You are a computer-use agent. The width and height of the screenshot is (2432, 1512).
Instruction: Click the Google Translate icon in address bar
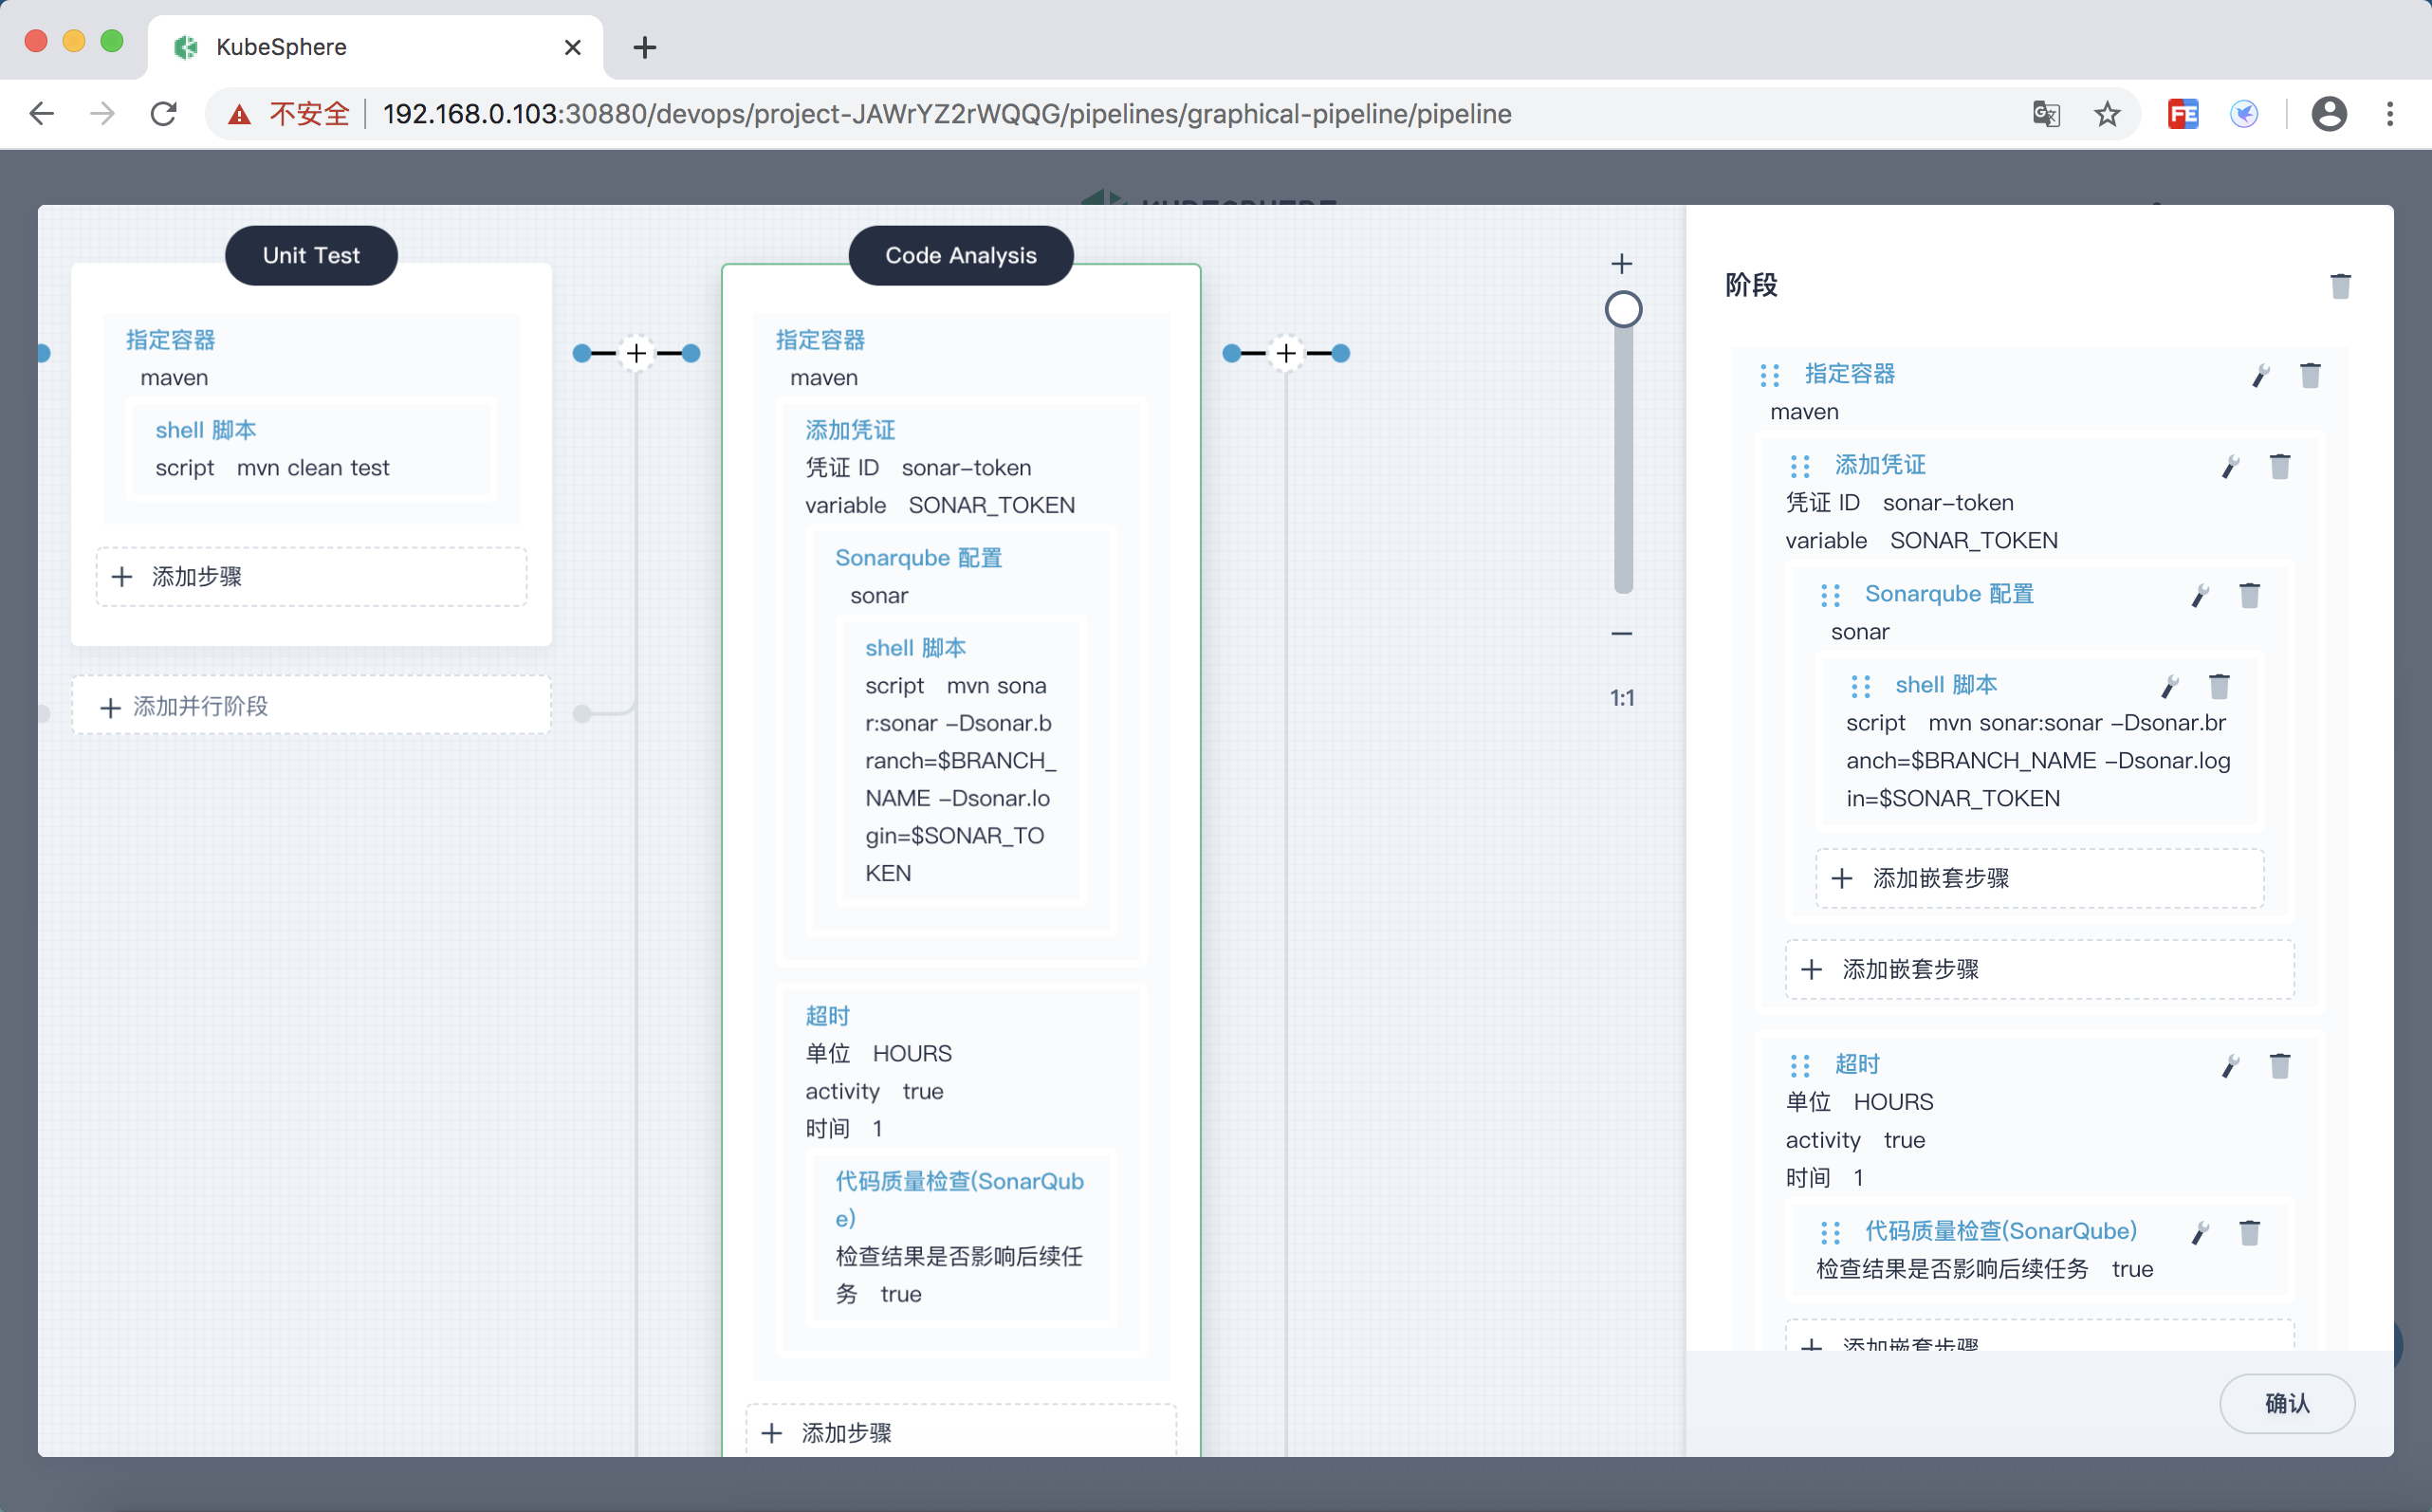pos(2046,114)
